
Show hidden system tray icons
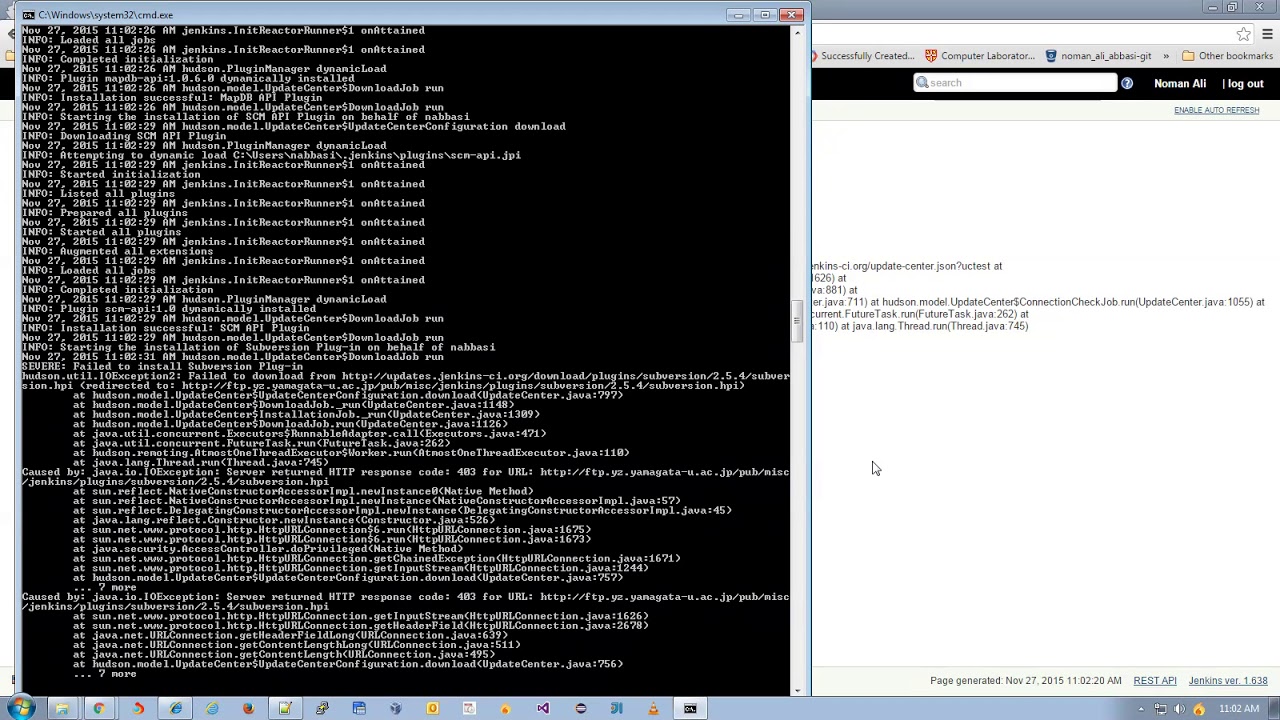click(x=1141, y=709)
